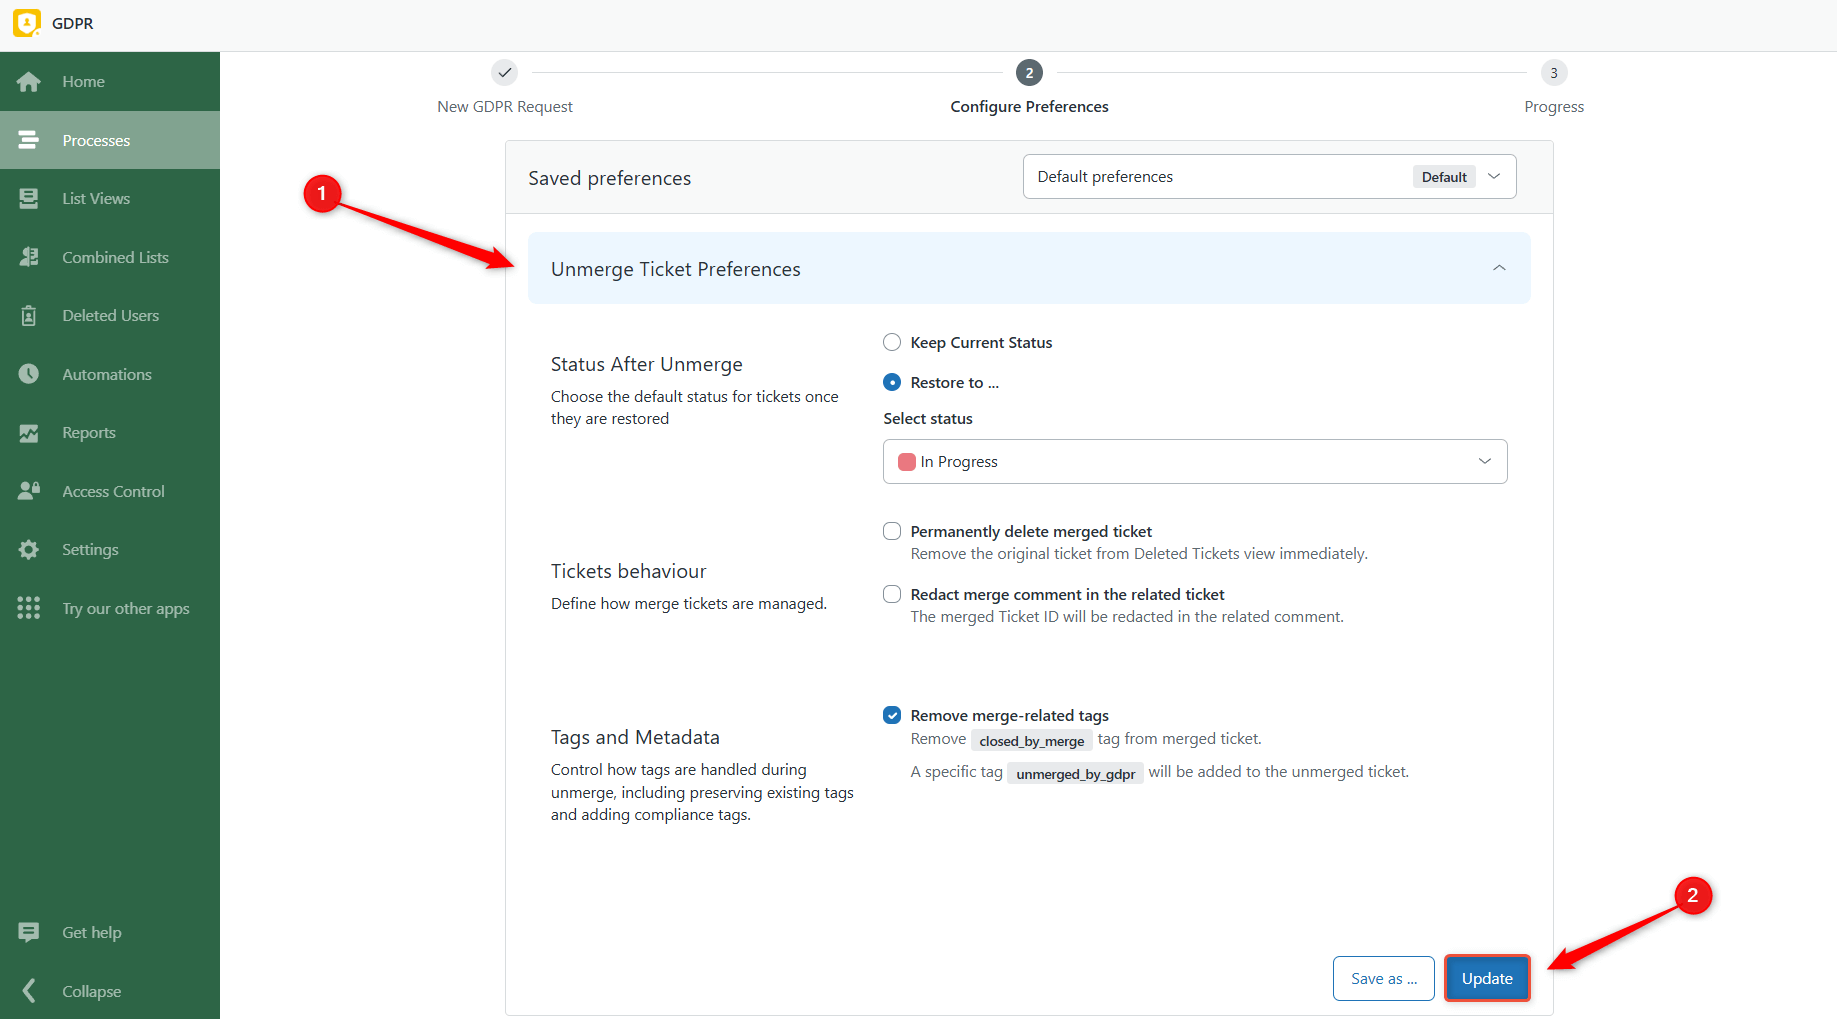Go back to New GDPR Request step
The width and height of the screenshot is (1837, 1019).
tap(505, 73)
